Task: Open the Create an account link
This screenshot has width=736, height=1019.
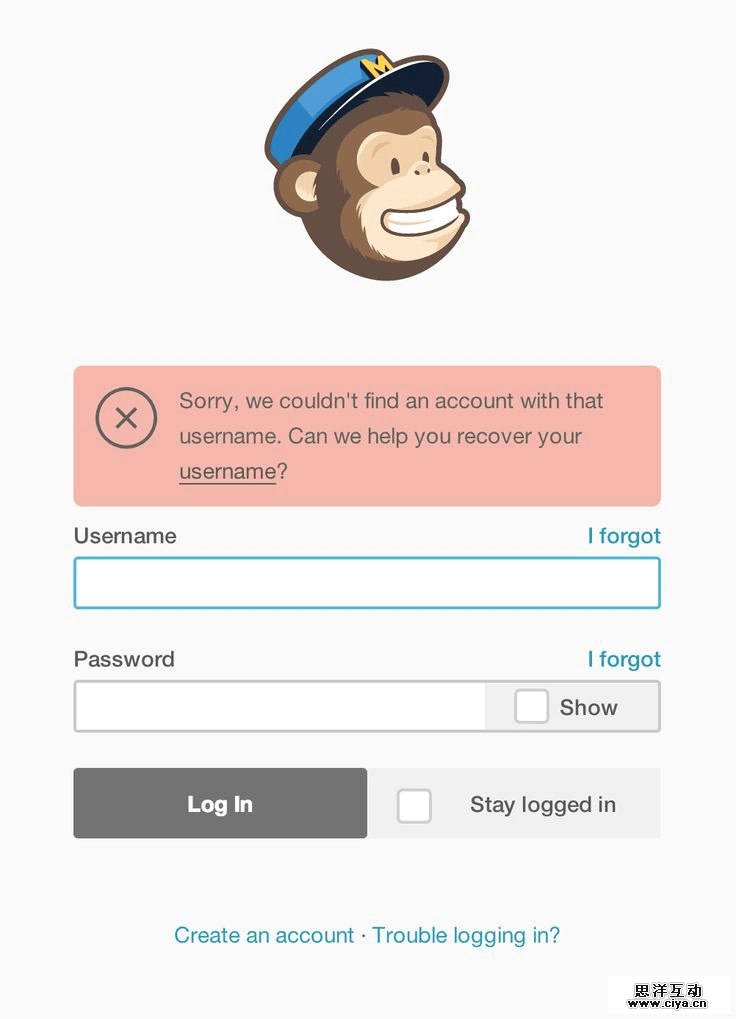Action: point(264,935)
